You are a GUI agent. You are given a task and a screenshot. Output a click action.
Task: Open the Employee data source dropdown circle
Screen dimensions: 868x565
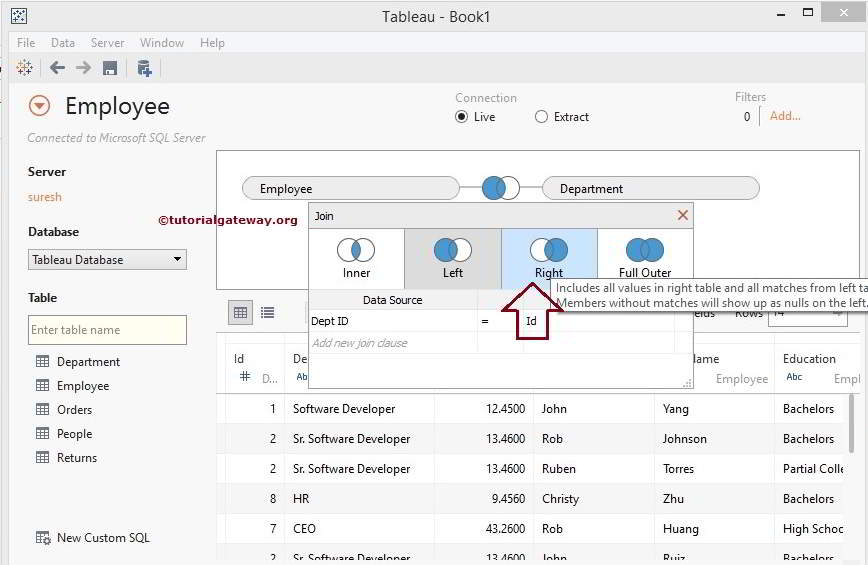pos(39,106)
